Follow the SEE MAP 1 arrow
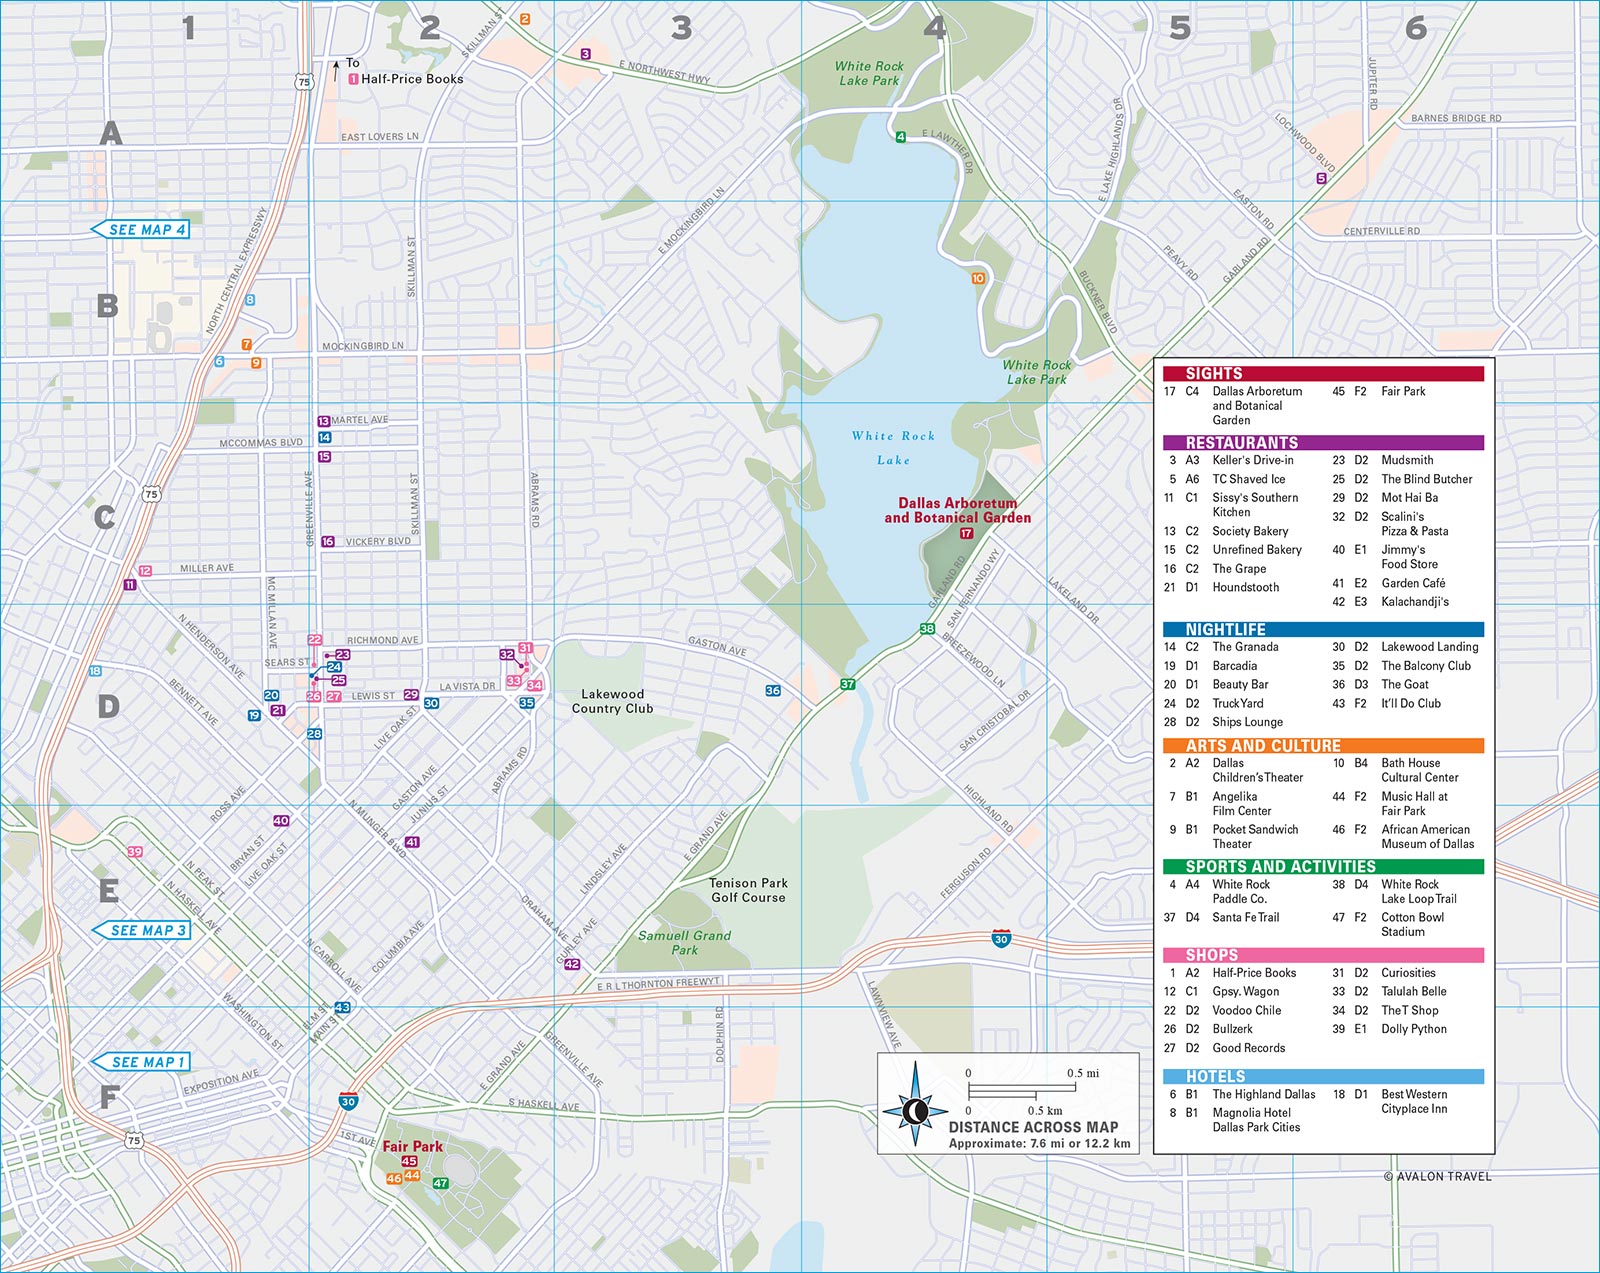The image size is (1600, 1273). pos(141,1062)
